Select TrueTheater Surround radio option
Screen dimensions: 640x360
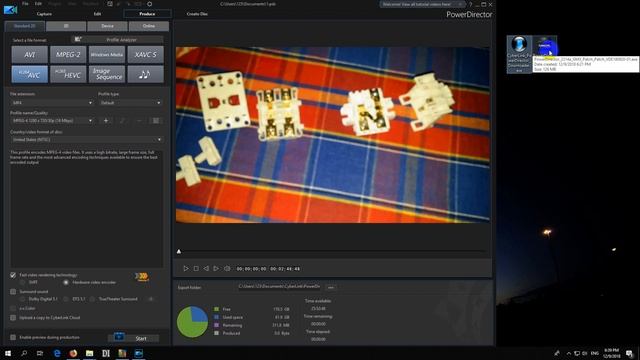point(92,299)
